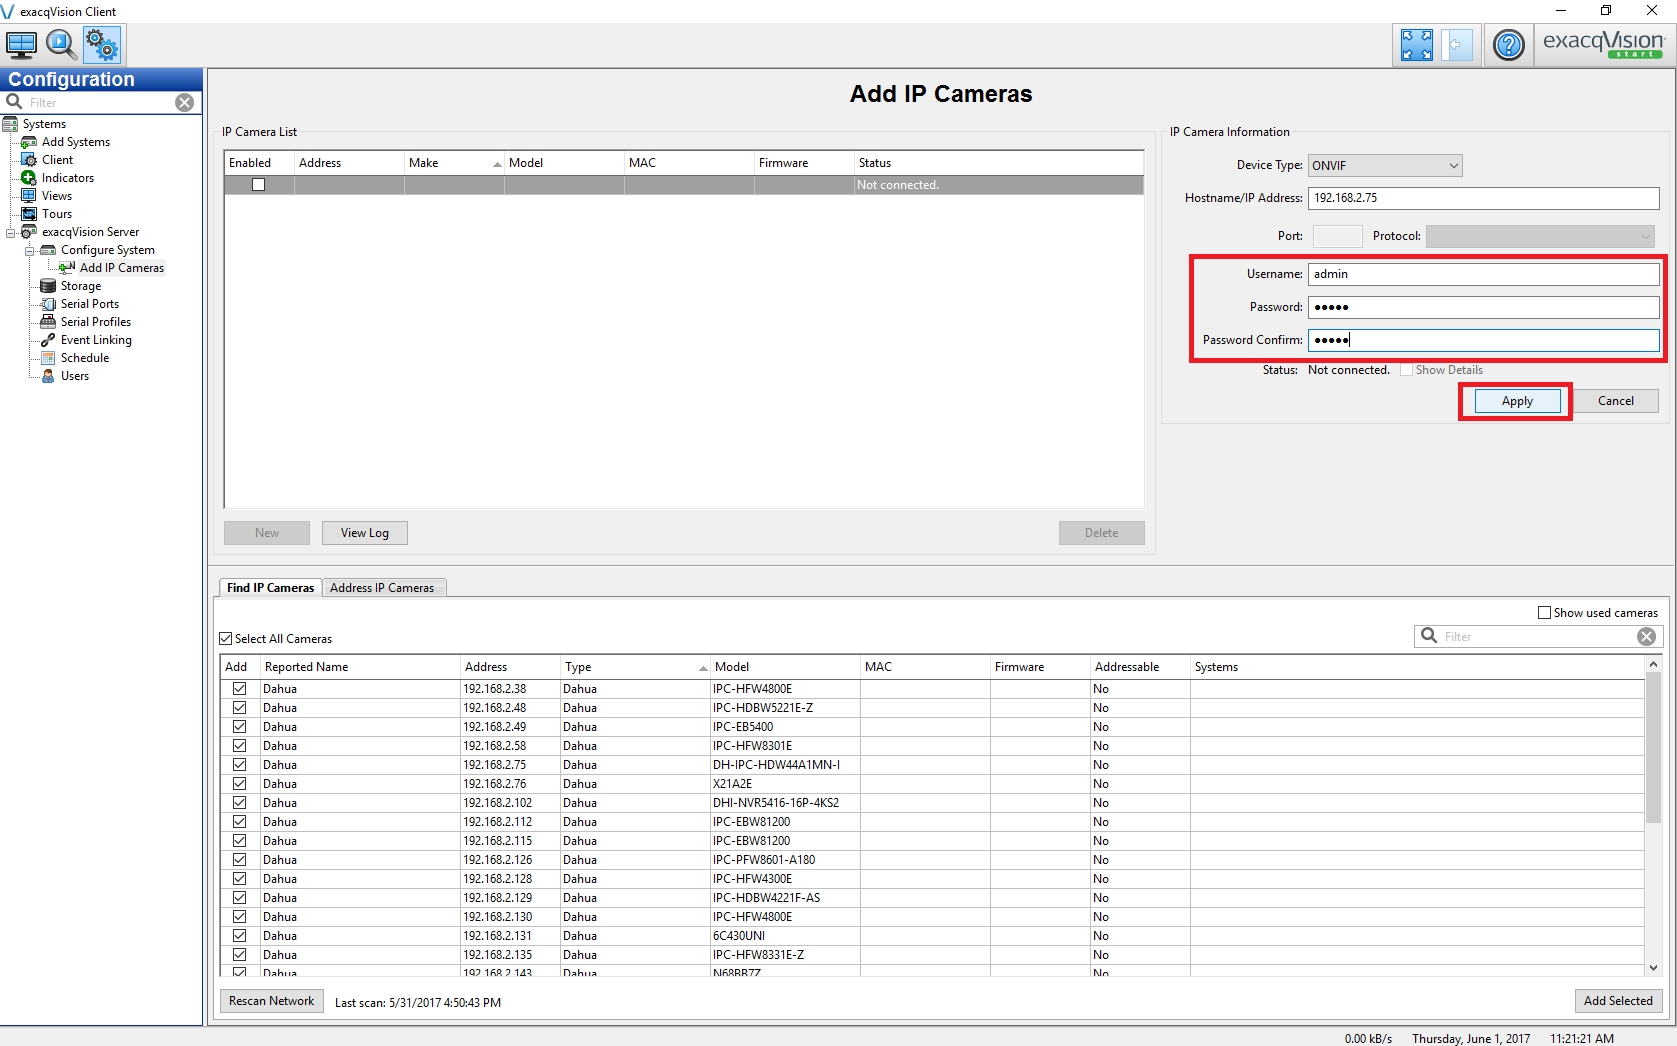
Task: Collapse the Configure System tree node
Action: coord(30,251)
